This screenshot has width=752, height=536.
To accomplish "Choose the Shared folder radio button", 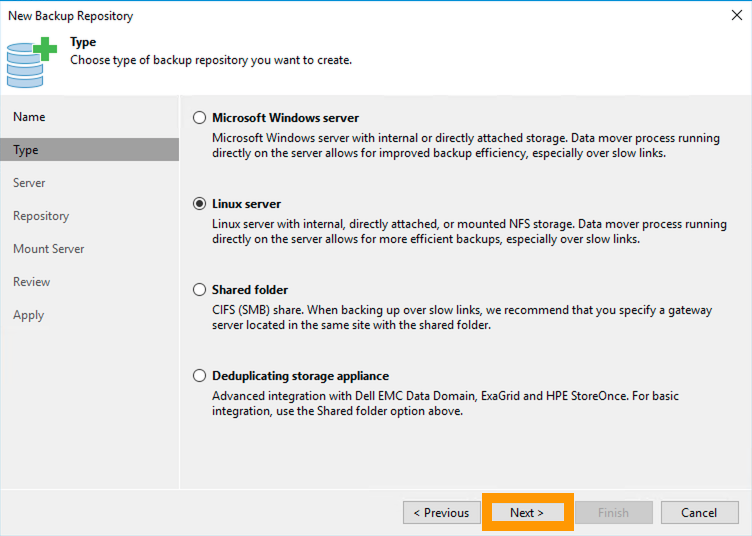I will pyautogui.click(x=200, y=290).
